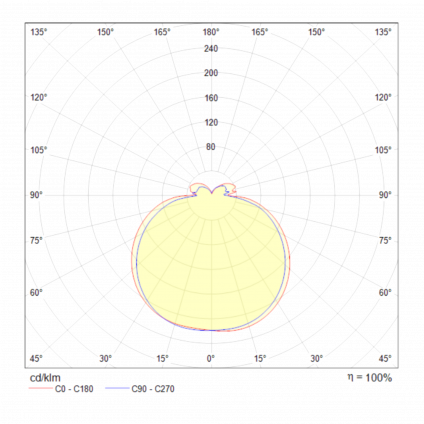Click the bottom-right 45° angle label

pyautogui.click(x=385, y=359)
